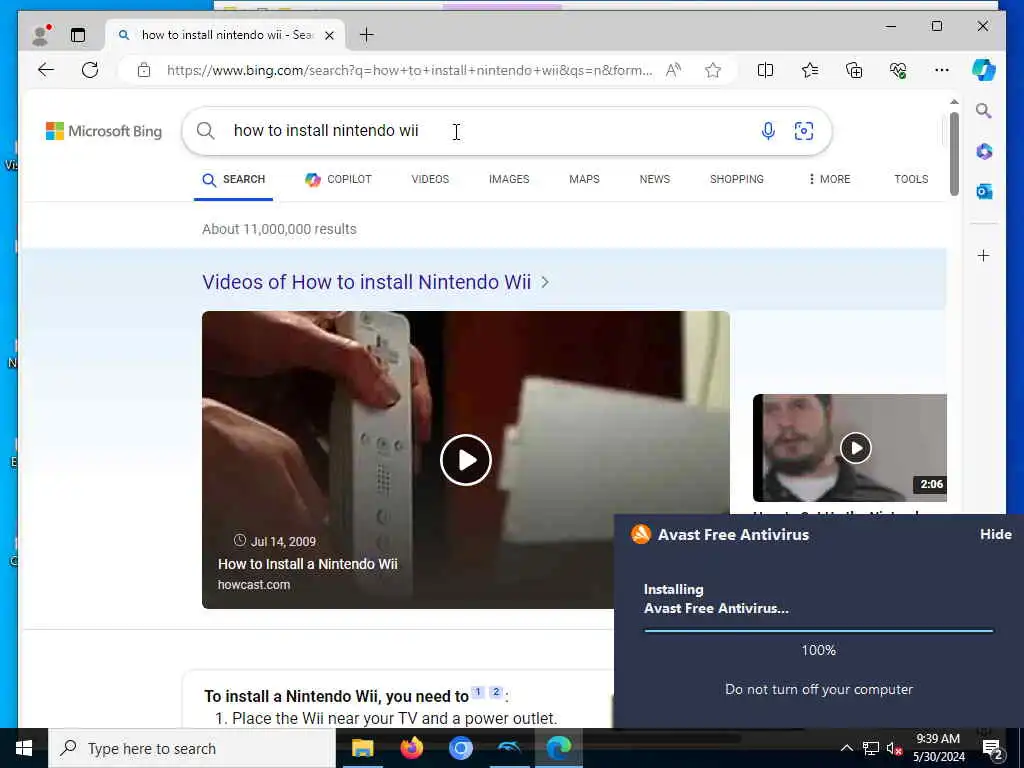Open the howcast.com source link
Viewport: 1024px width, 768px height.
point(253,585)
